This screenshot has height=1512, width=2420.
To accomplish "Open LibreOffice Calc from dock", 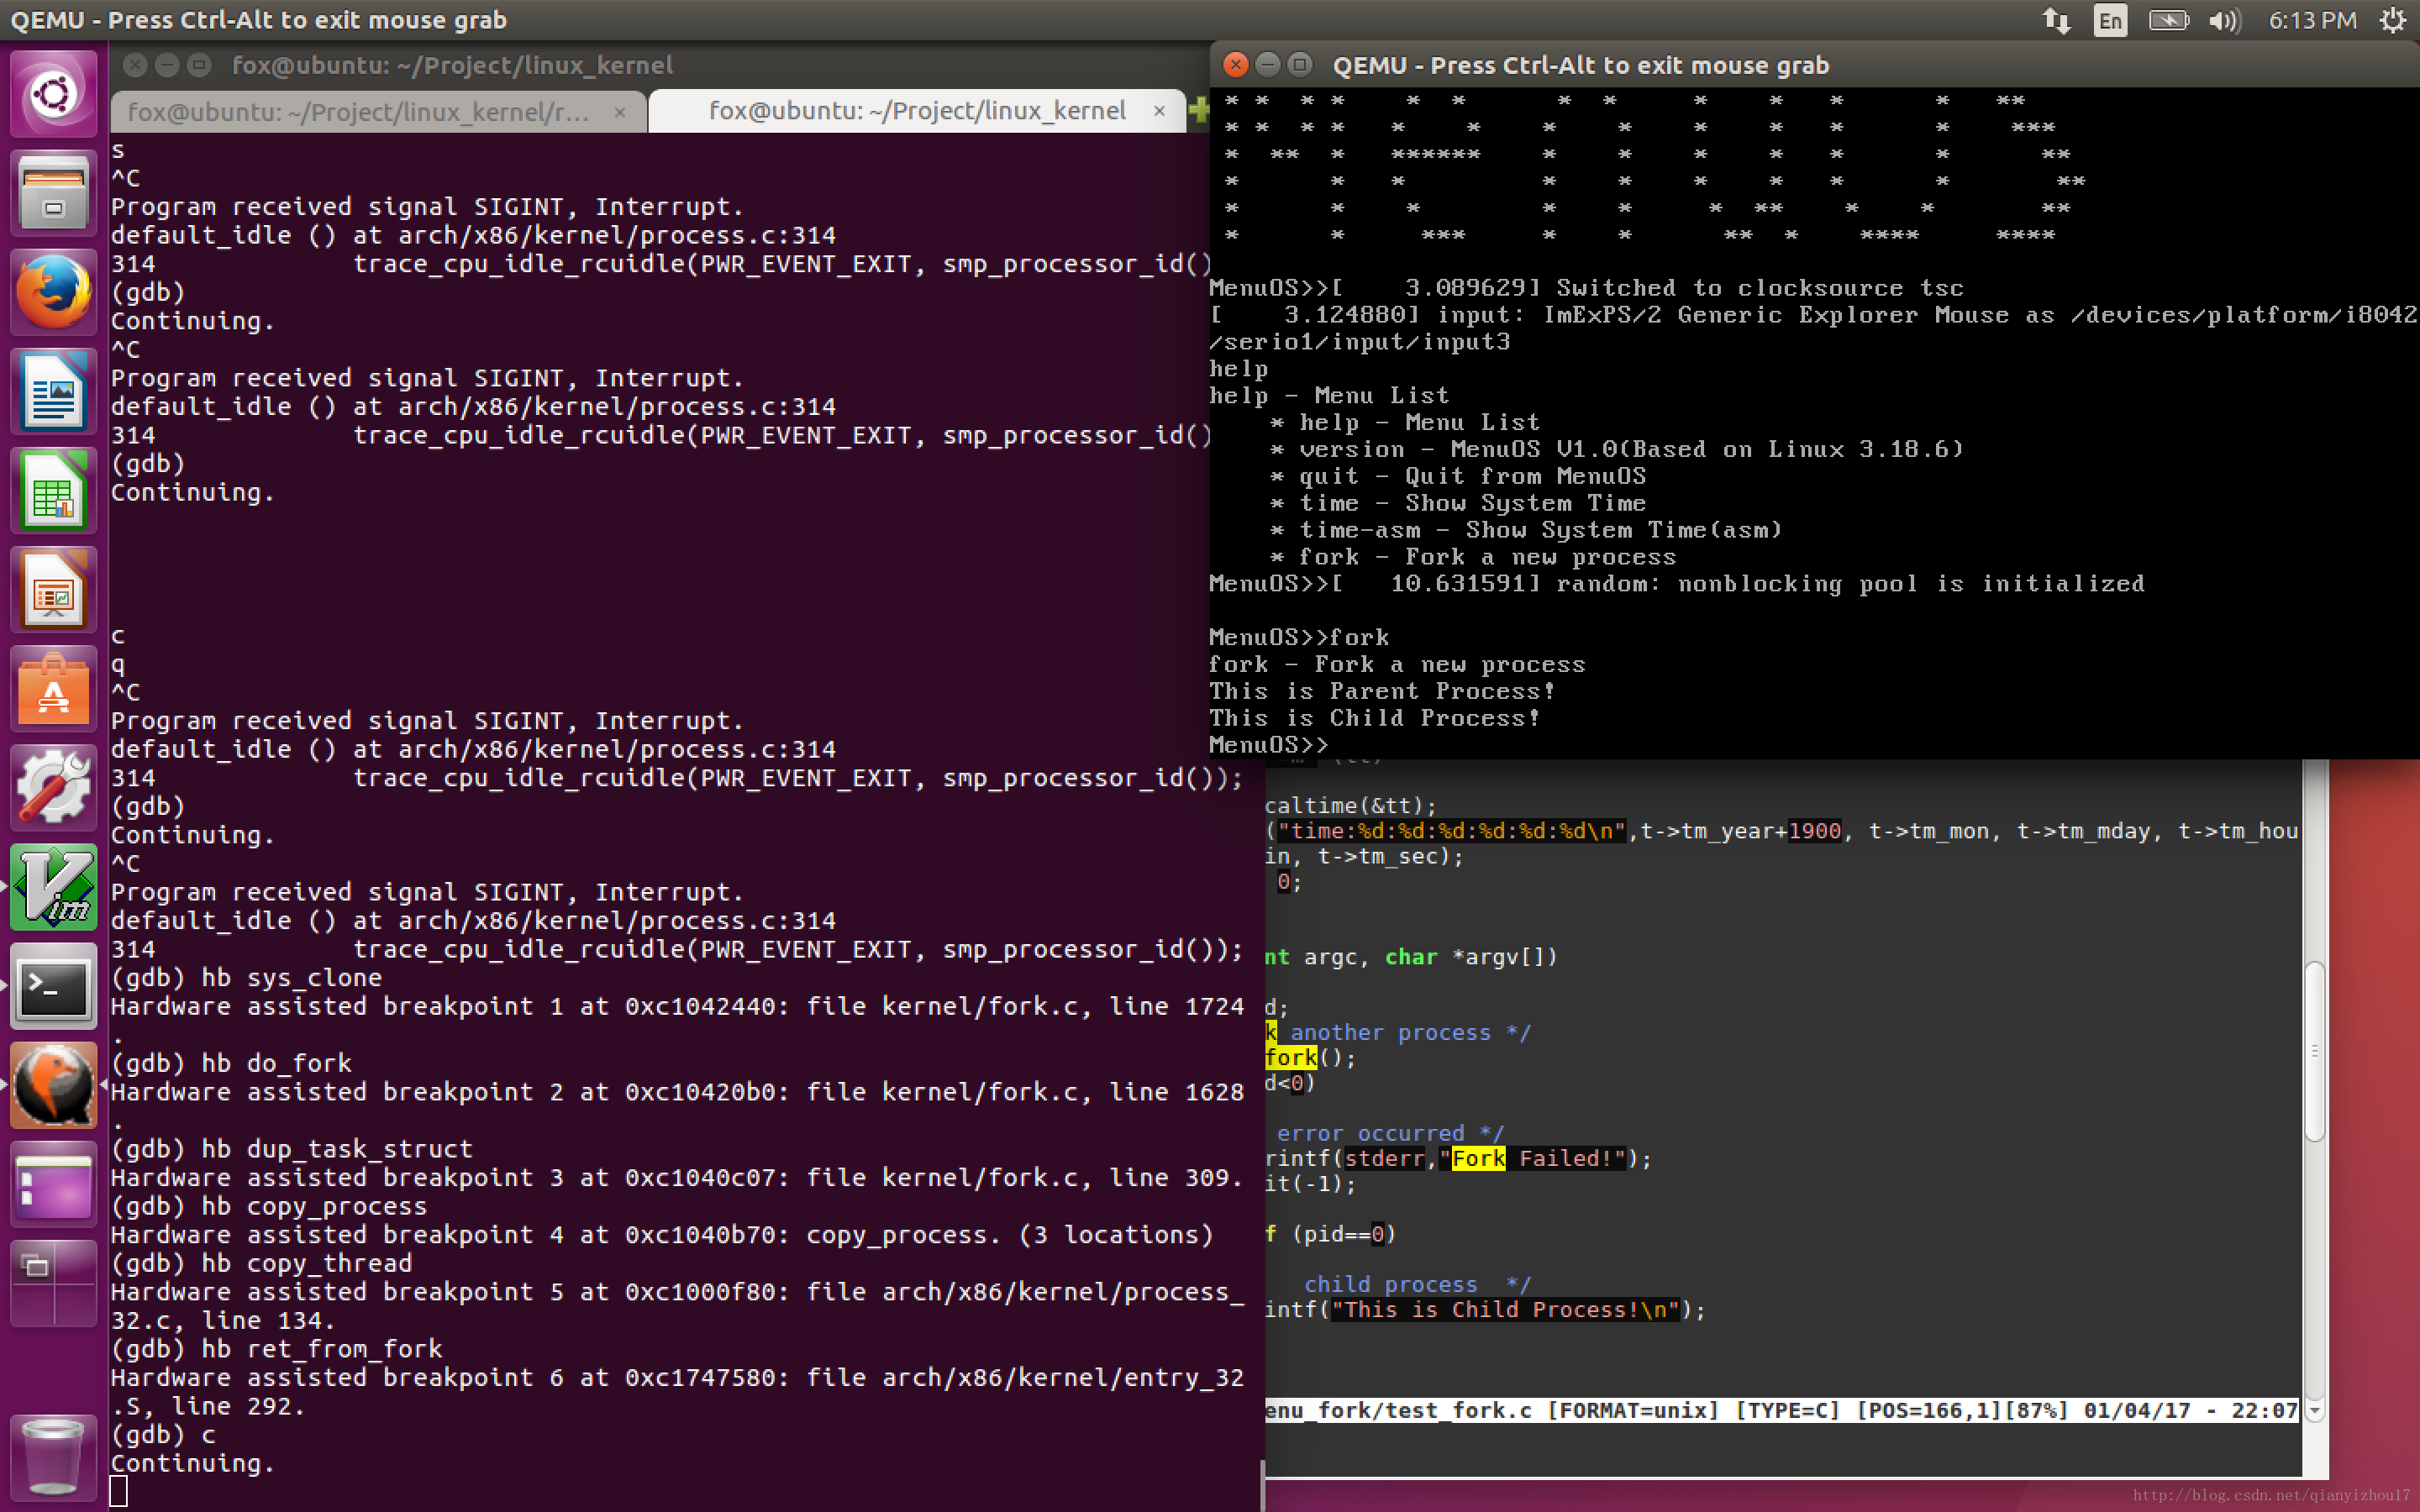I will tap(53, 490).
